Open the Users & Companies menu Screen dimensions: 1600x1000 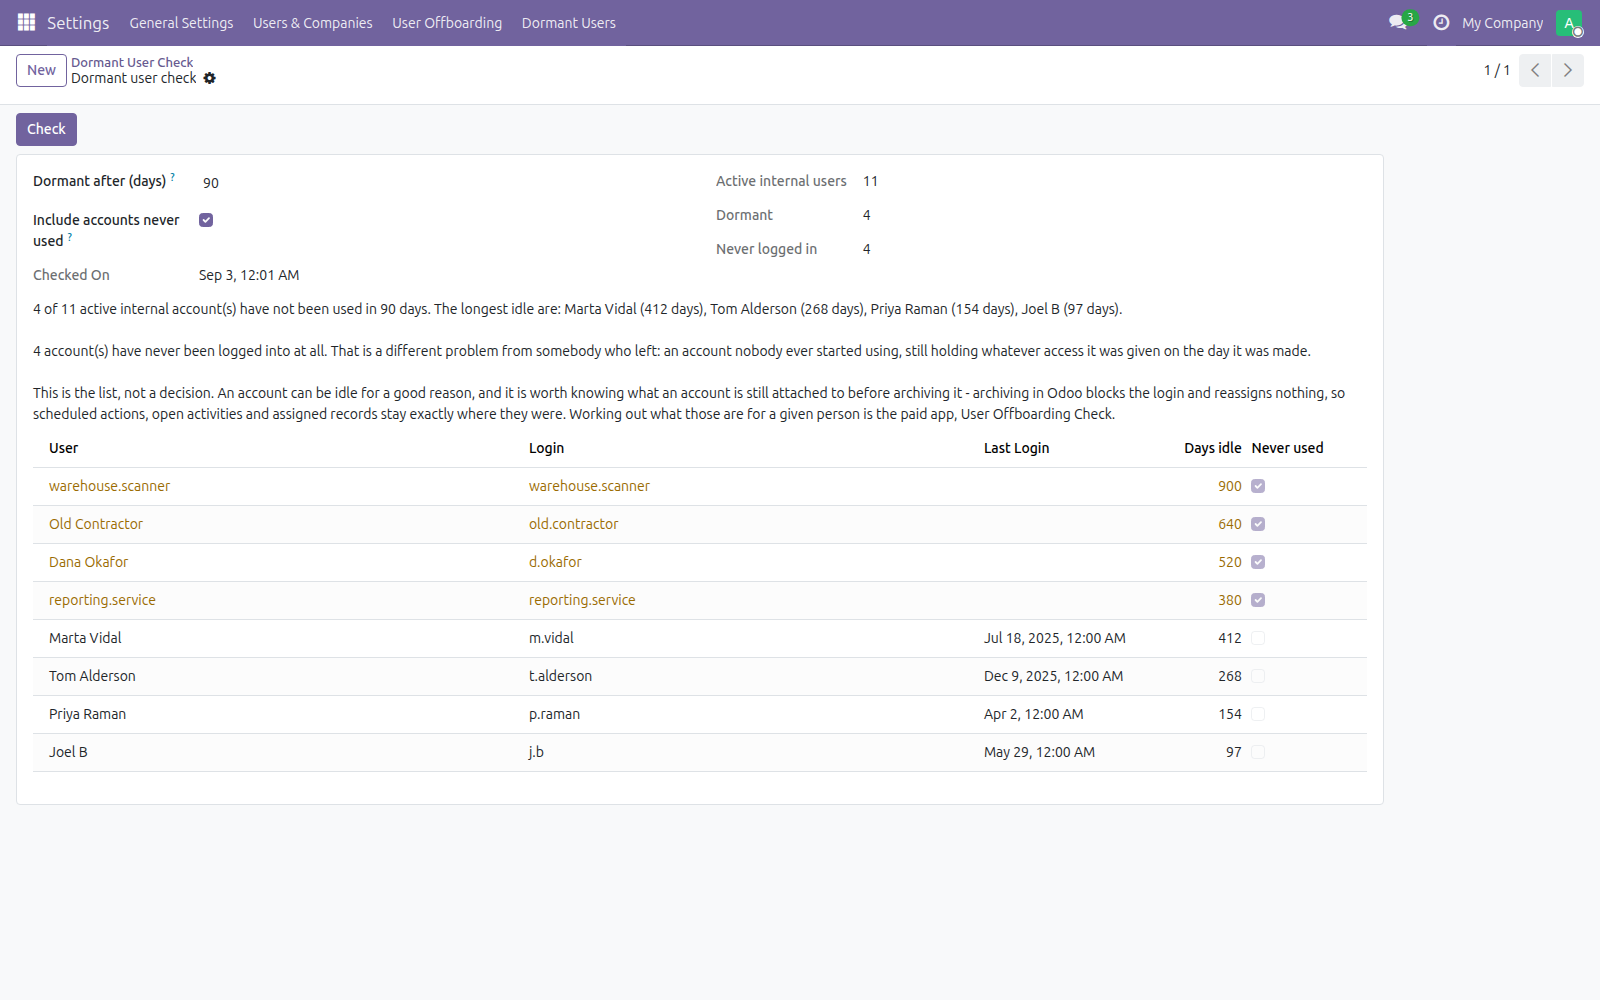click(x=312, y=23)
